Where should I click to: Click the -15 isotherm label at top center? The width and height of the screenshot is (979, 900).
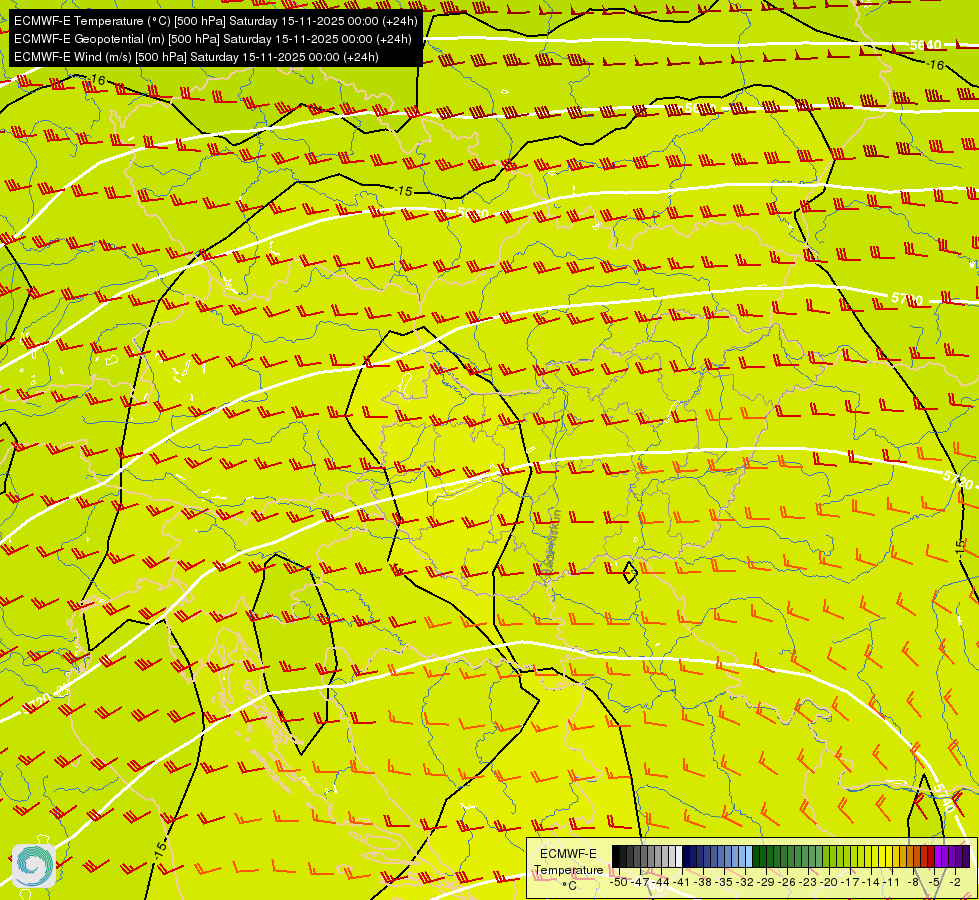click(x=405, y=190)
